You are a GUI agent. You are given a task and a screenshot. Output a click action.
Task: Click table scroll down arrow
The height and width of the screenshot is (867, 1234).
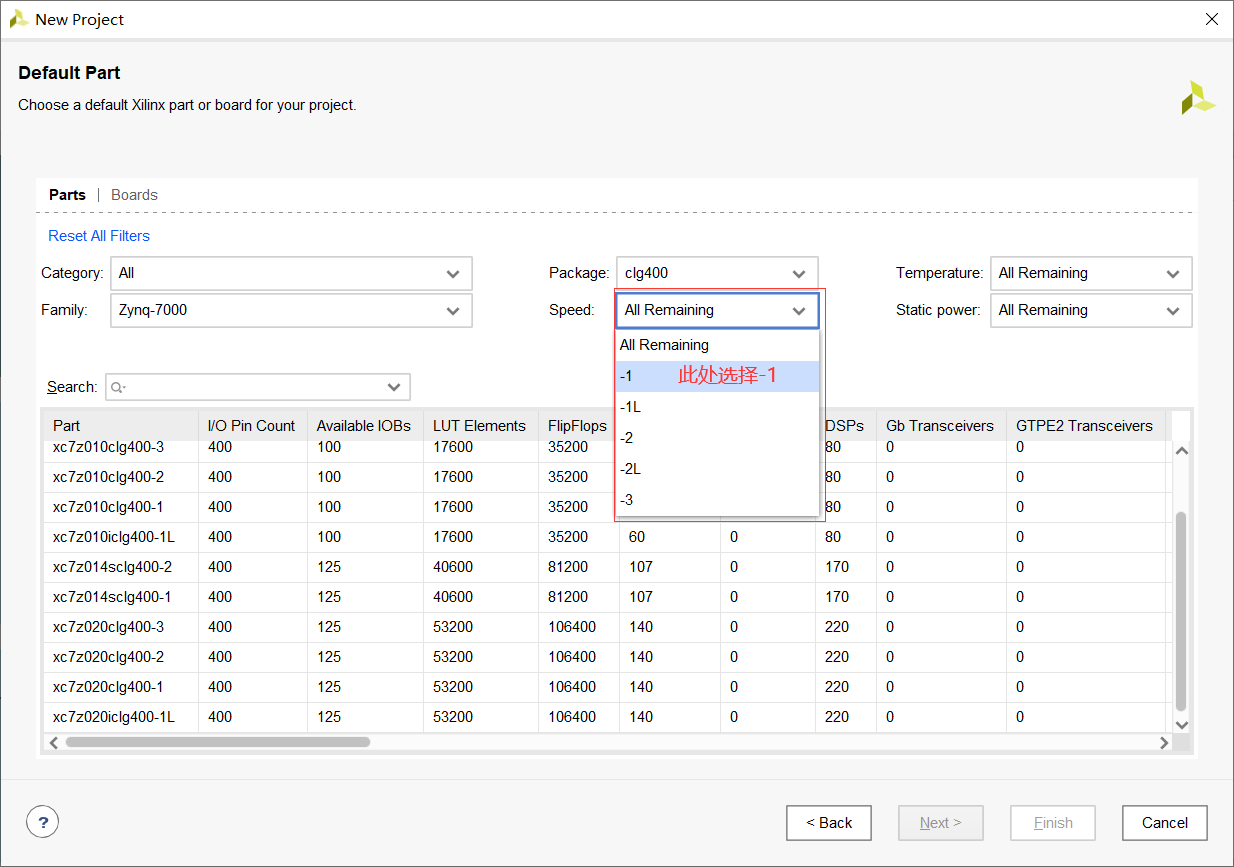click(1181, 725)
